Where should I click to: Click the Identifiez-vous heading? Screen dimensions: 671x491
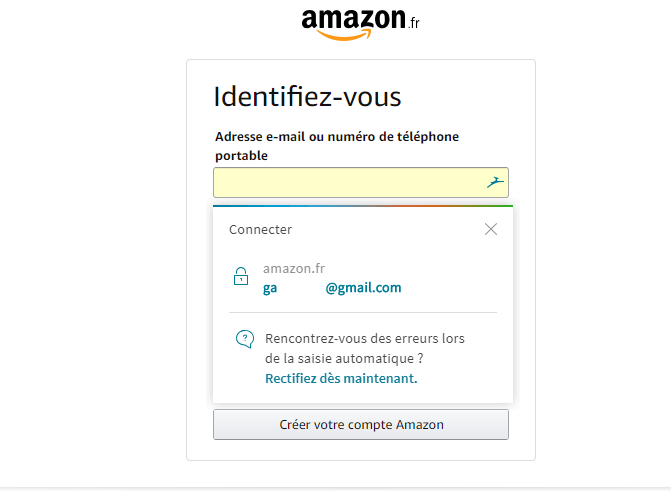point(307,97)
